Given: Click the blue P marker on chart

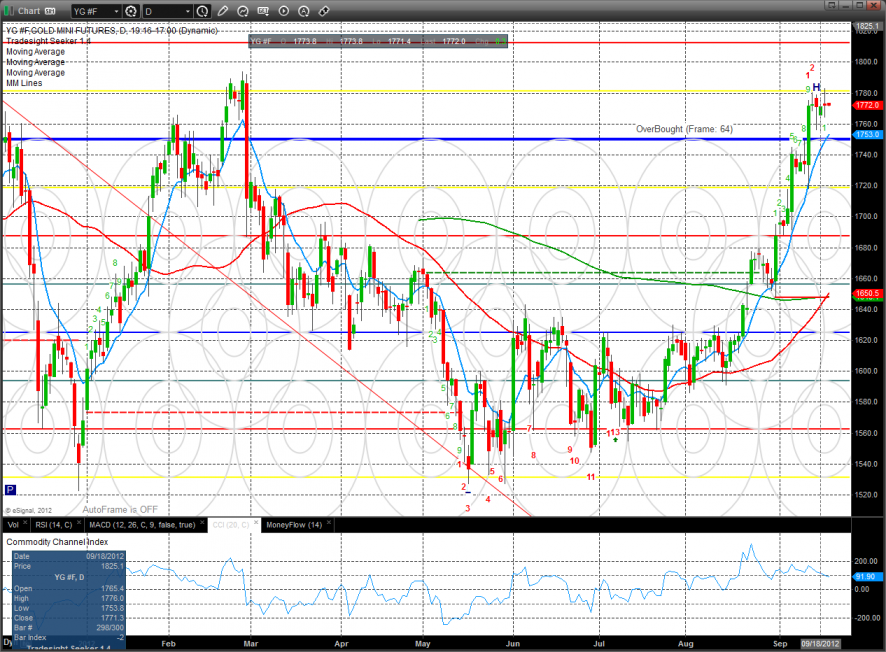Looking at the screenshot, I should coord(10,490).
